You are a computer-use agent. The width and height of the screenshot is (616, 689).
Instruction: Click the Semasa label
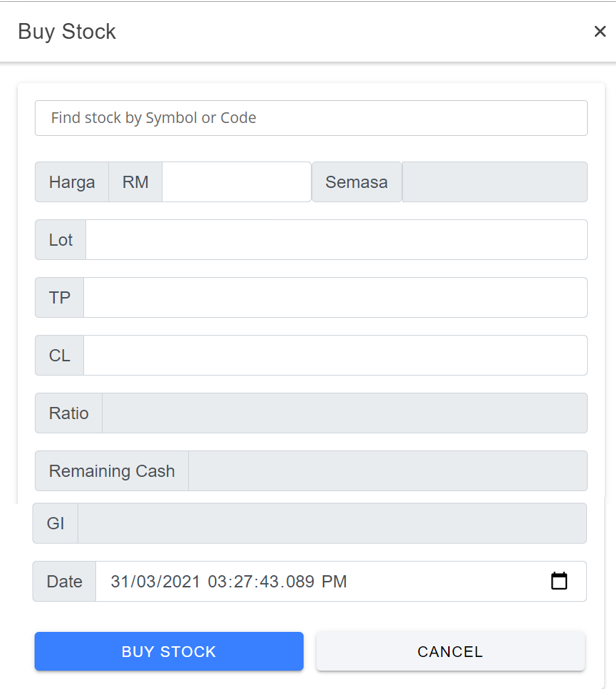[x=357, y=182]
